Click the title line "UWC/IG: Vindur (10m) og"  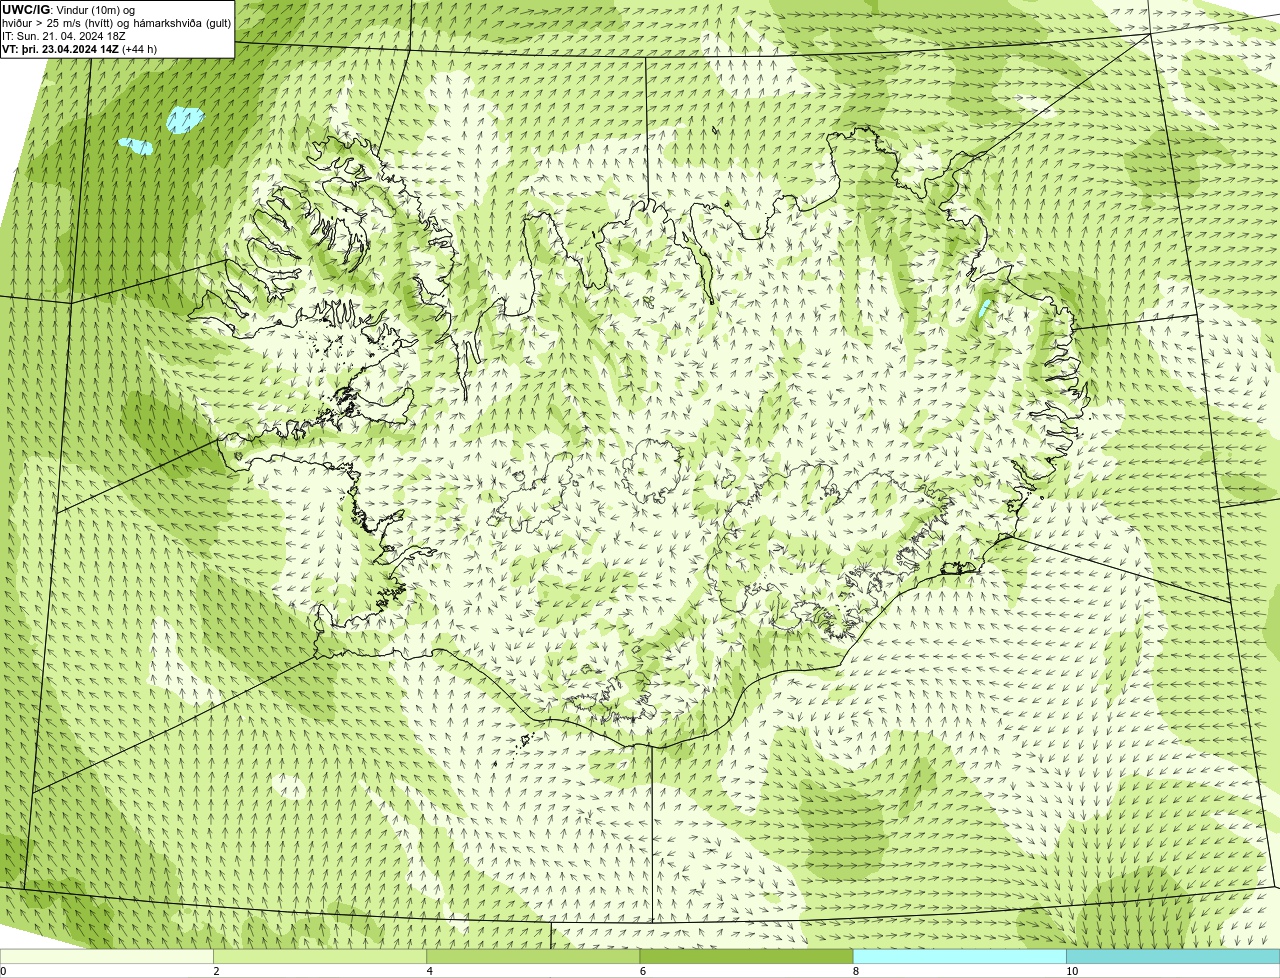tap(68, 9)
